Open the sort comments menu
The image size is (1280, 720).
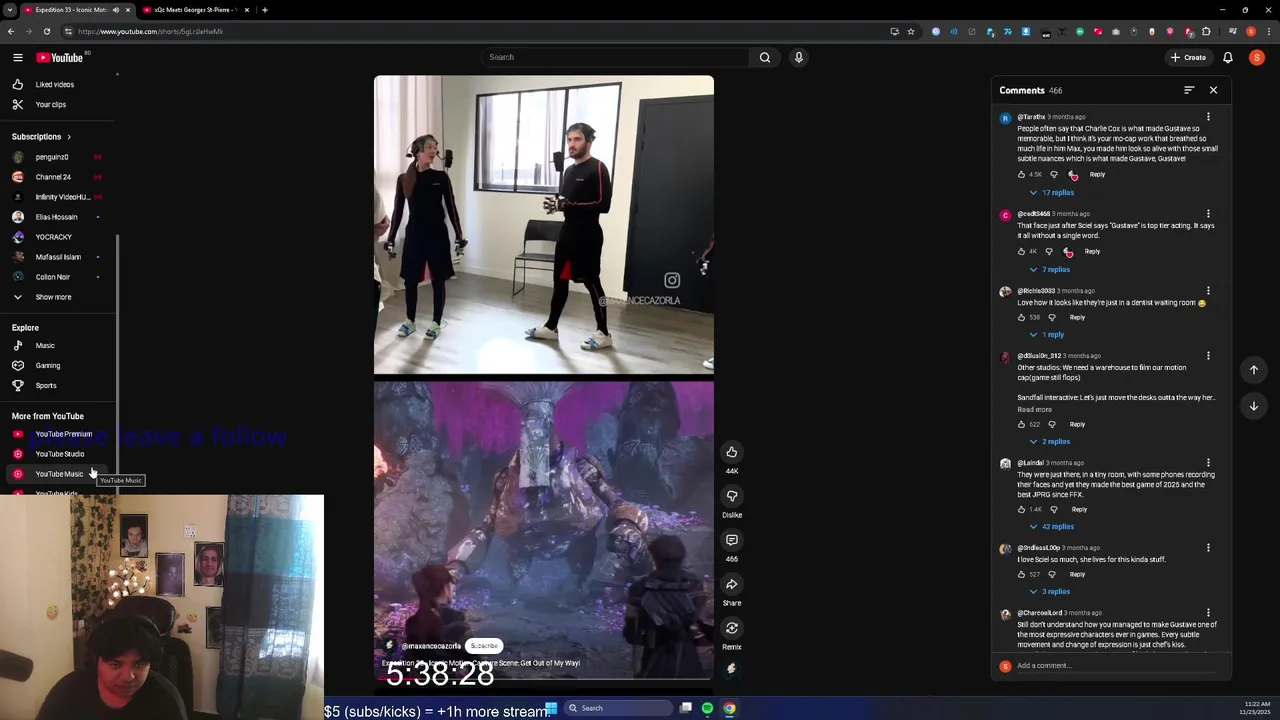[1189, 90]
